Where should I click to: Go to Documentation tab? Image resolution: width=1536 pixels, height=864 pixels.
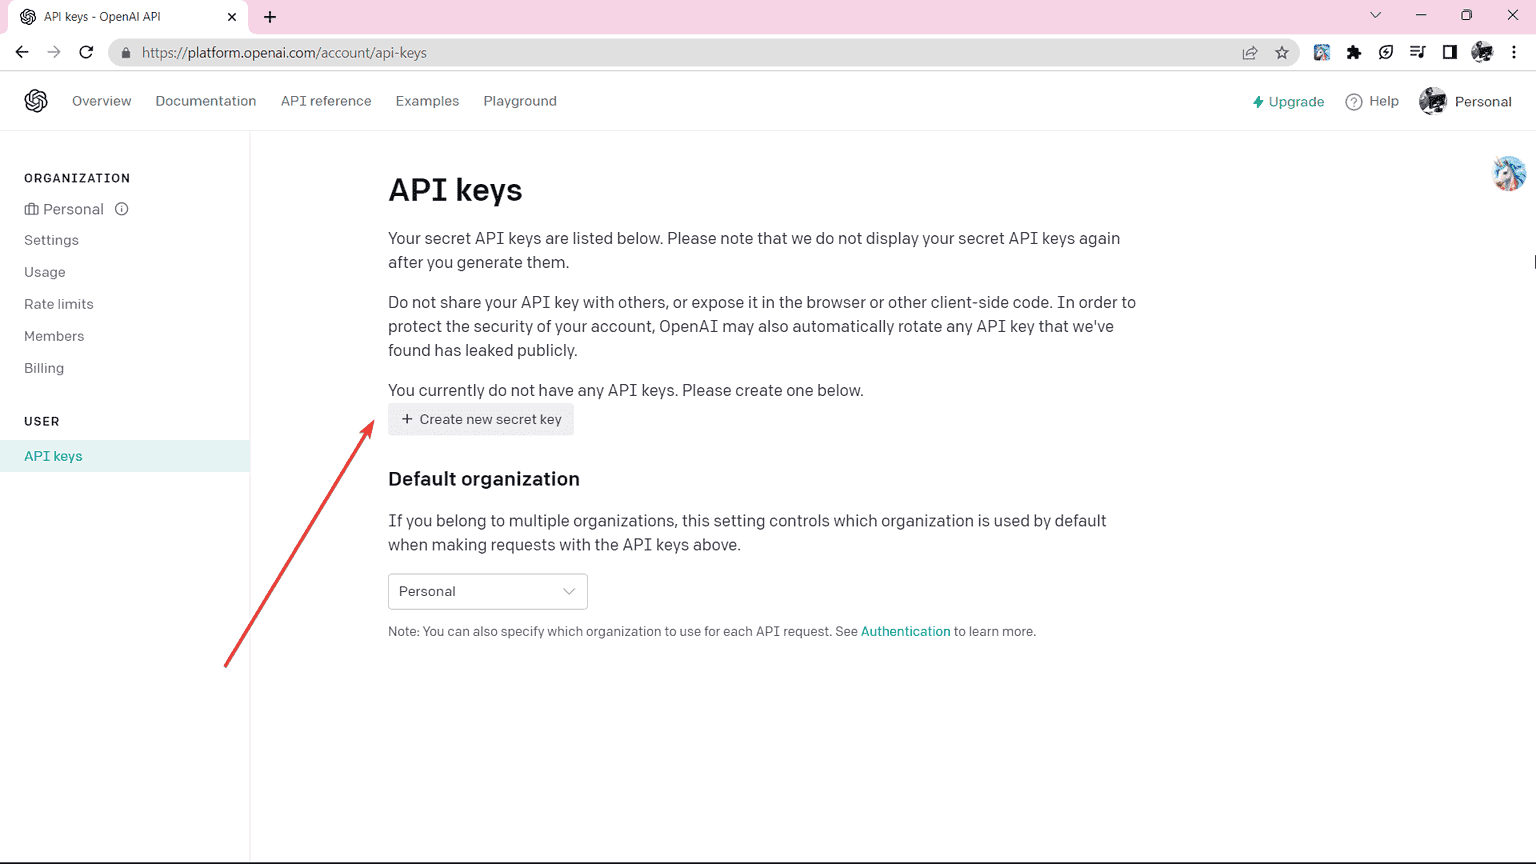[x=206, y=101]
